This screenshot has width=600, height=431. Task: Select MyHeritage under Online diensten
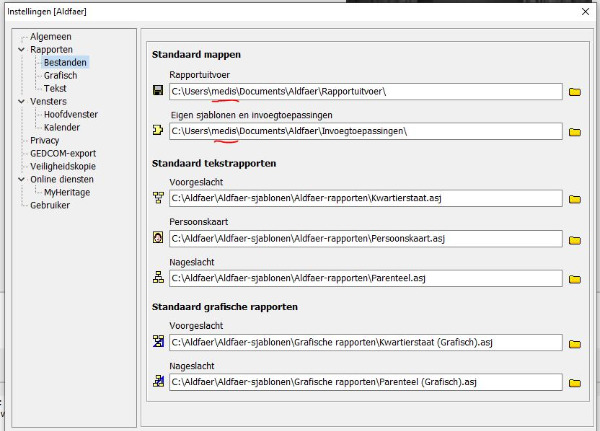point(72,193)
